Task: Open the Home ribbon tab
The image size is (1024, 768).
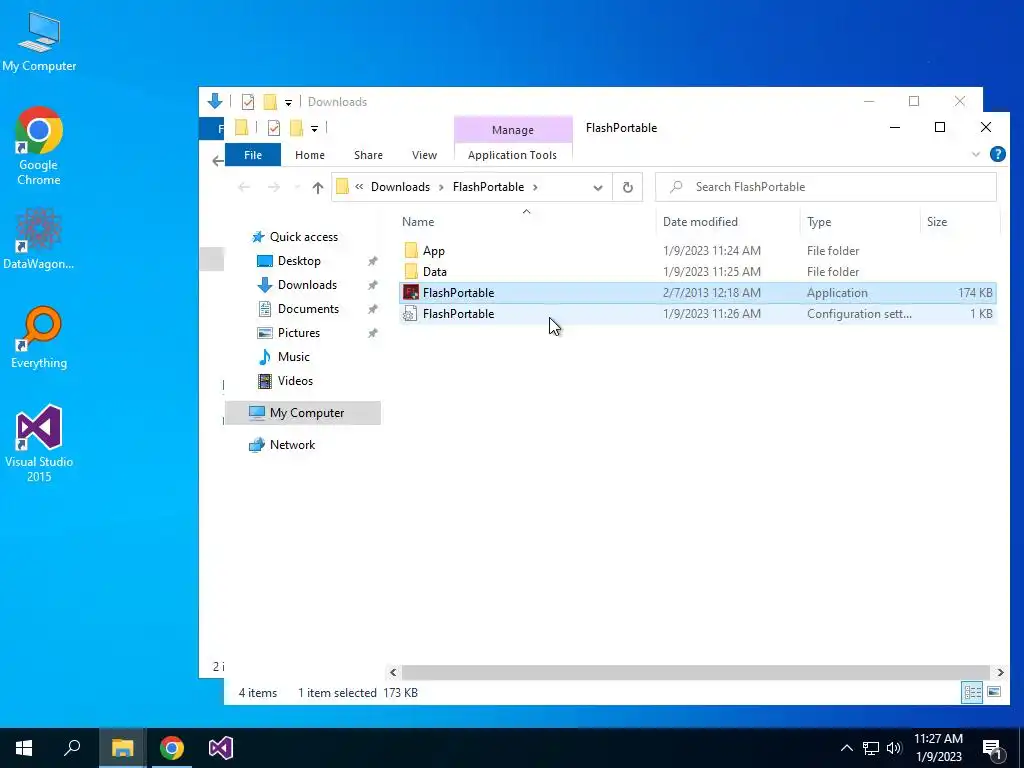Action: (x=310, y=155)
